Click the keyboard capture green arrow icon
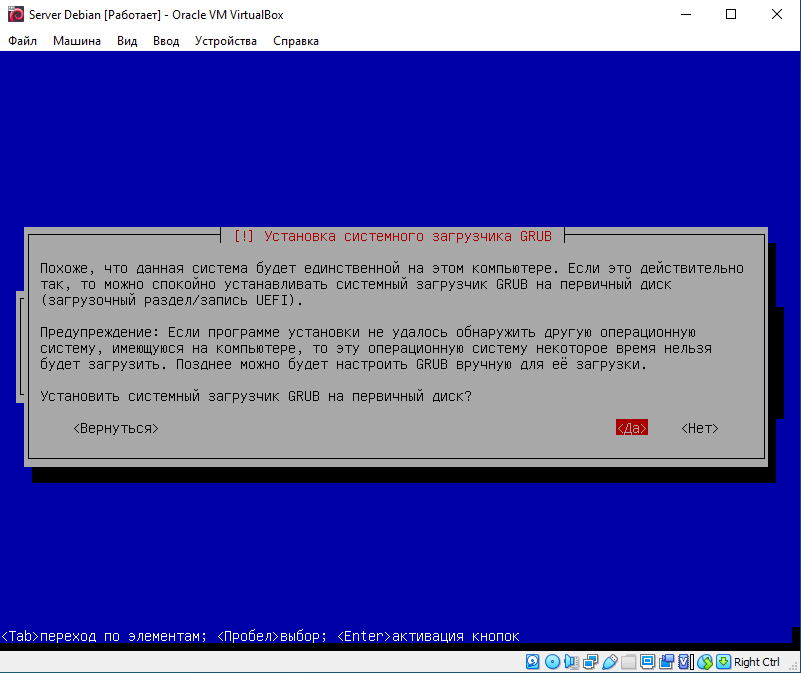 (x=722, y=662)
